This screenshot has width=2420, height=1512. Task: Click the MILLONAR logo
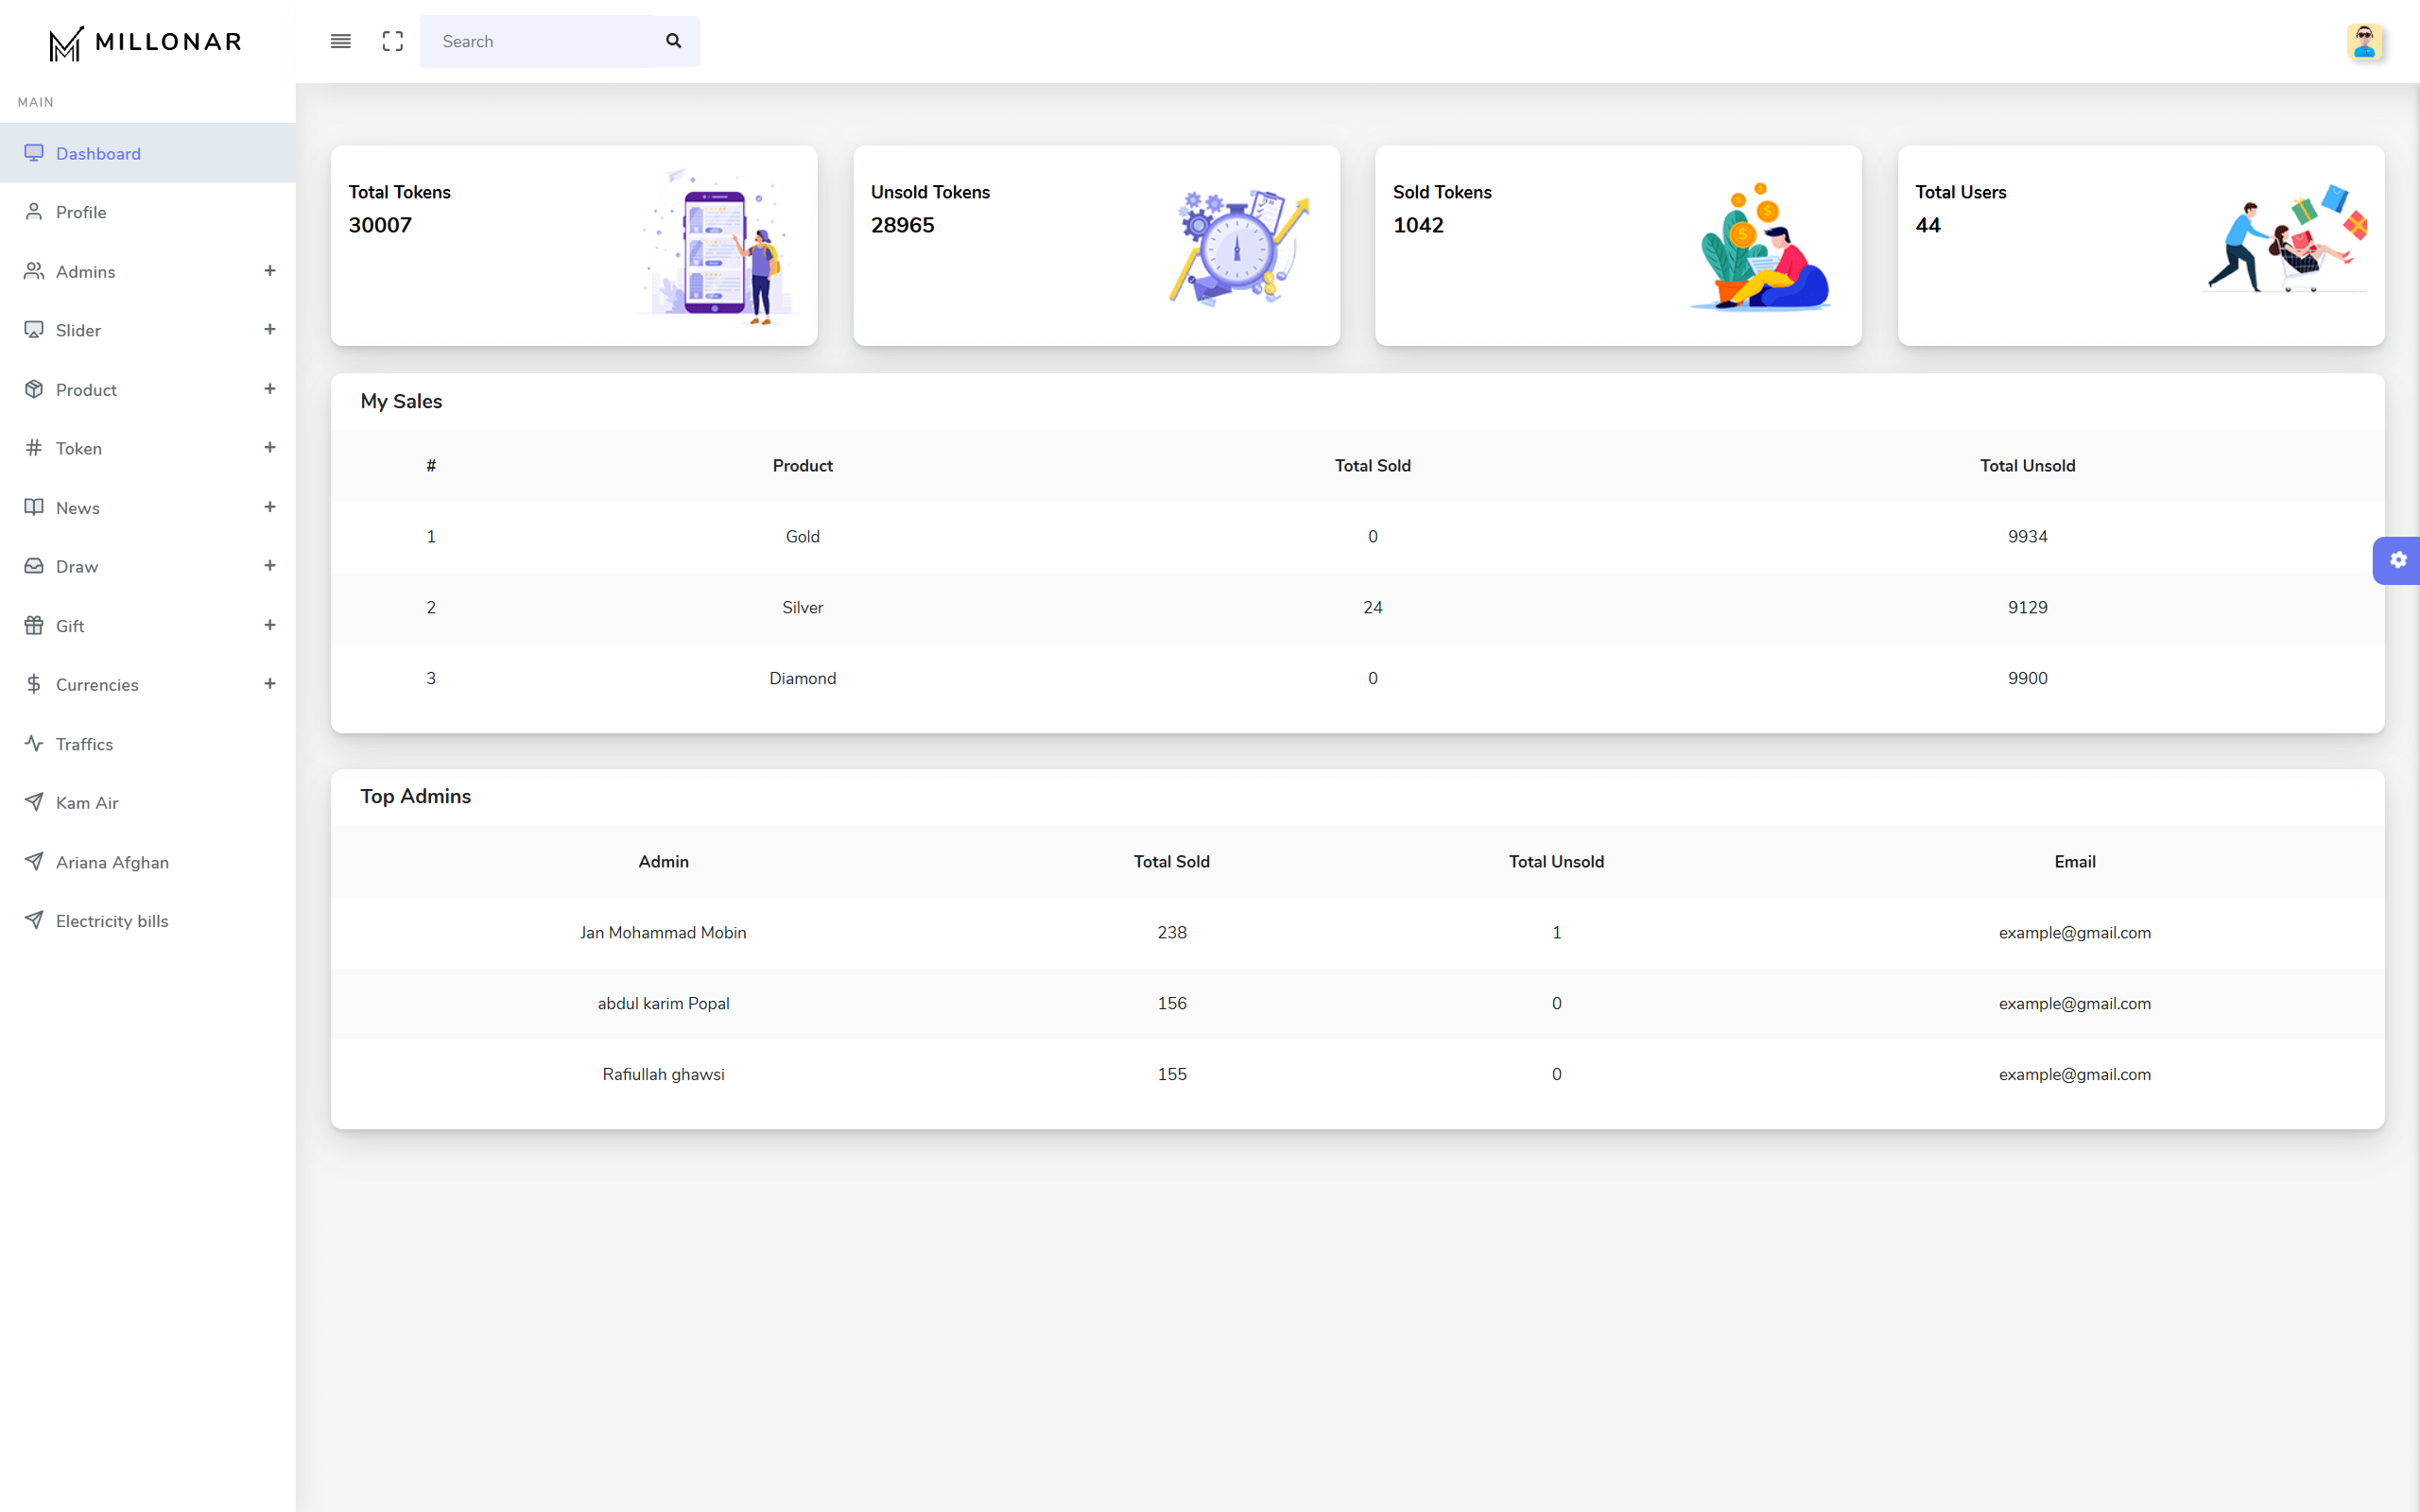146,42
